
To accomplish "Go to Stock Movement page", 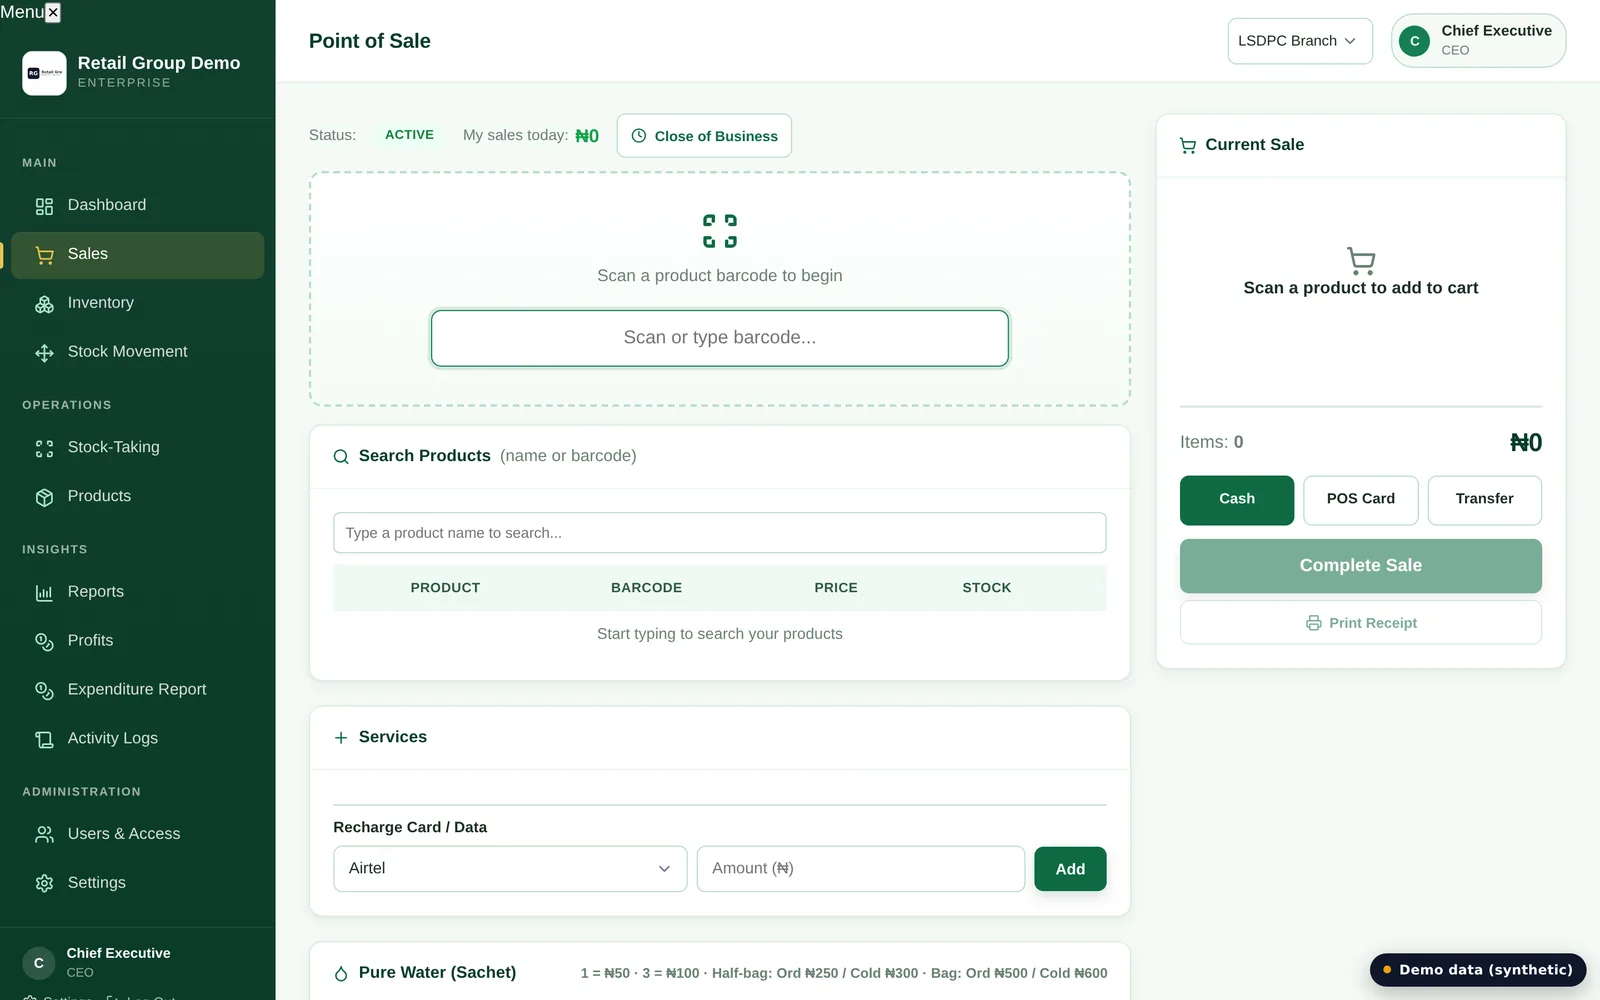I will (138, 353).
